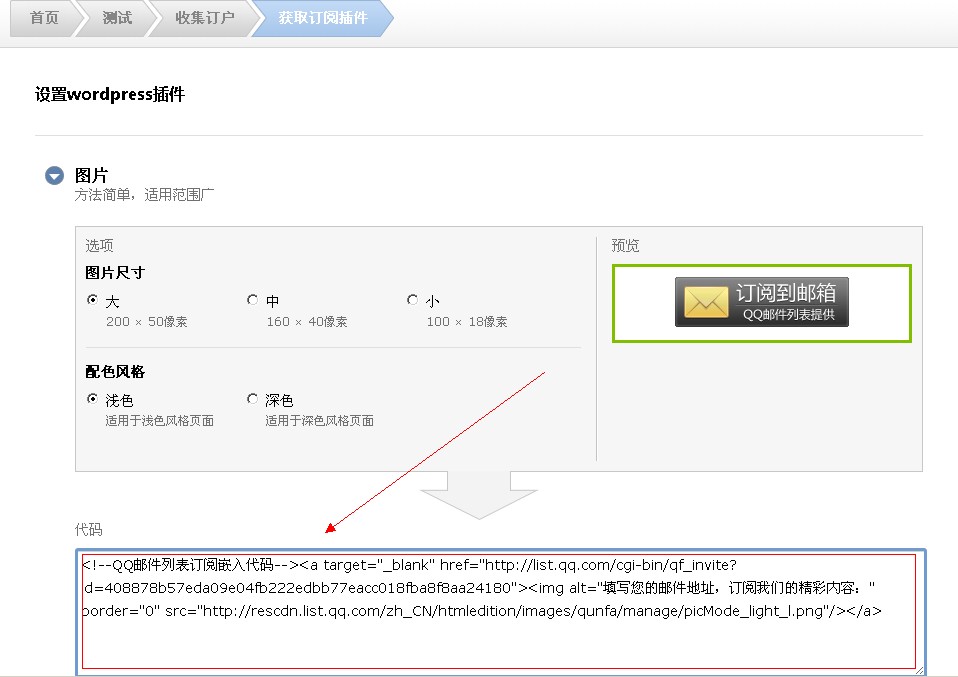Click the 预览 label

tap(625, 246)
